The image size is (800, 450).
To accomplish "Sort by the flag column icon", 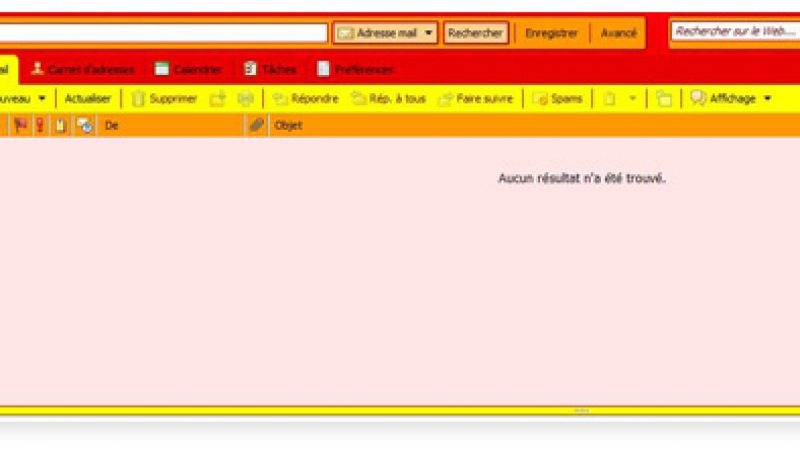I will coord(20,126).
